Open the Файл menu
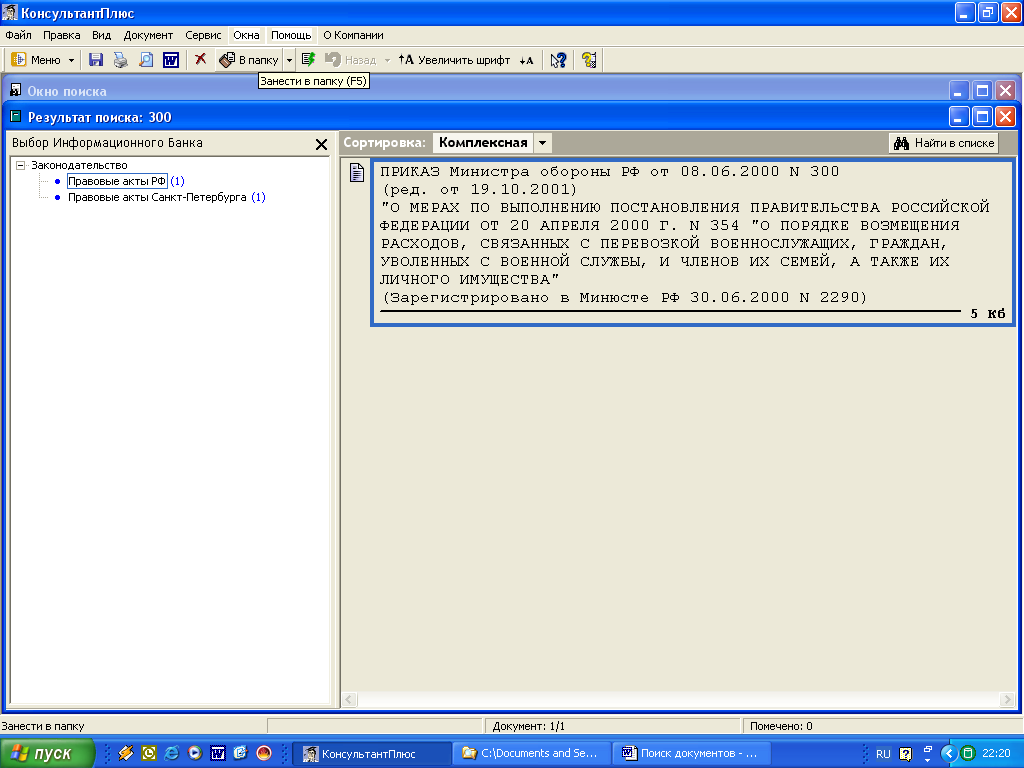 point(18,35)
